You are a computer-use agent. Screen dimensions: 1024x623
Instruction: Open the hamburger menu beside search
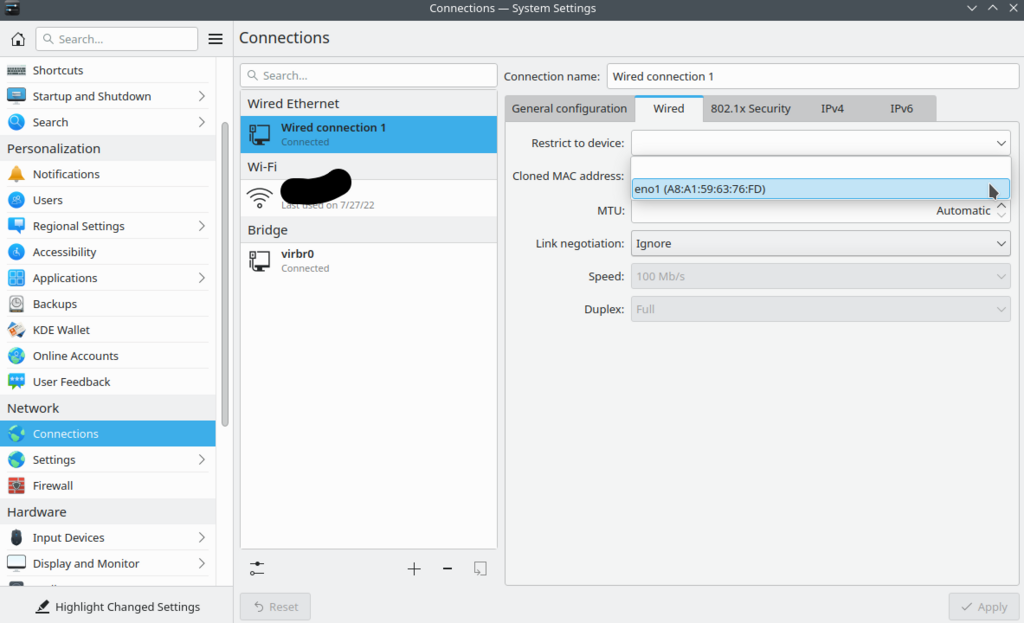coord(215,39)
